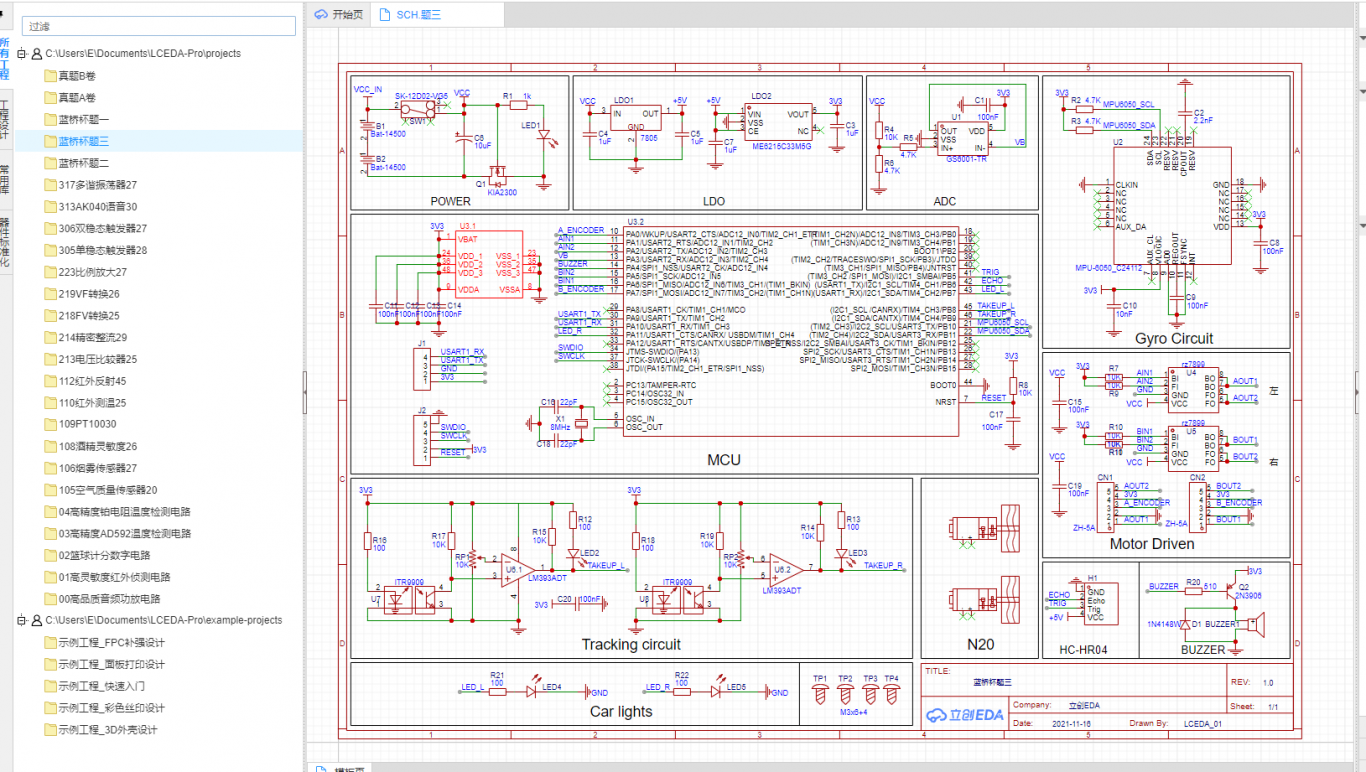The height and width of the screenshot is (772, 1366).
Task: Click the folder icon of 示例工程_3D外壳设计
Action: [50, 729]
